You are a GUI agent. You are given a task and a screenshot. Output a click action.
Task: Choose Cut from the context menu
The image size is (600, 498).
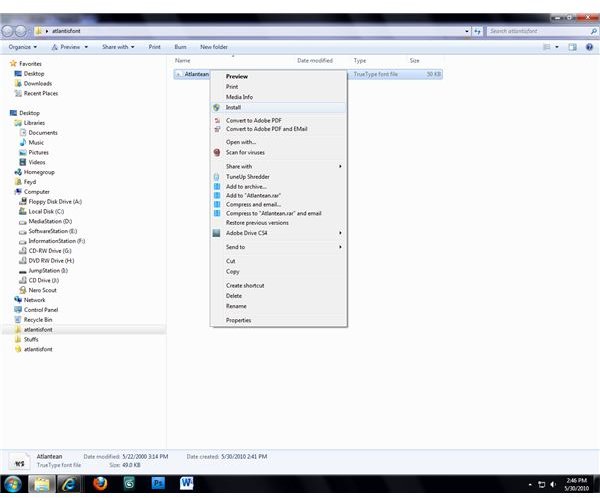(x=278, y=261)
